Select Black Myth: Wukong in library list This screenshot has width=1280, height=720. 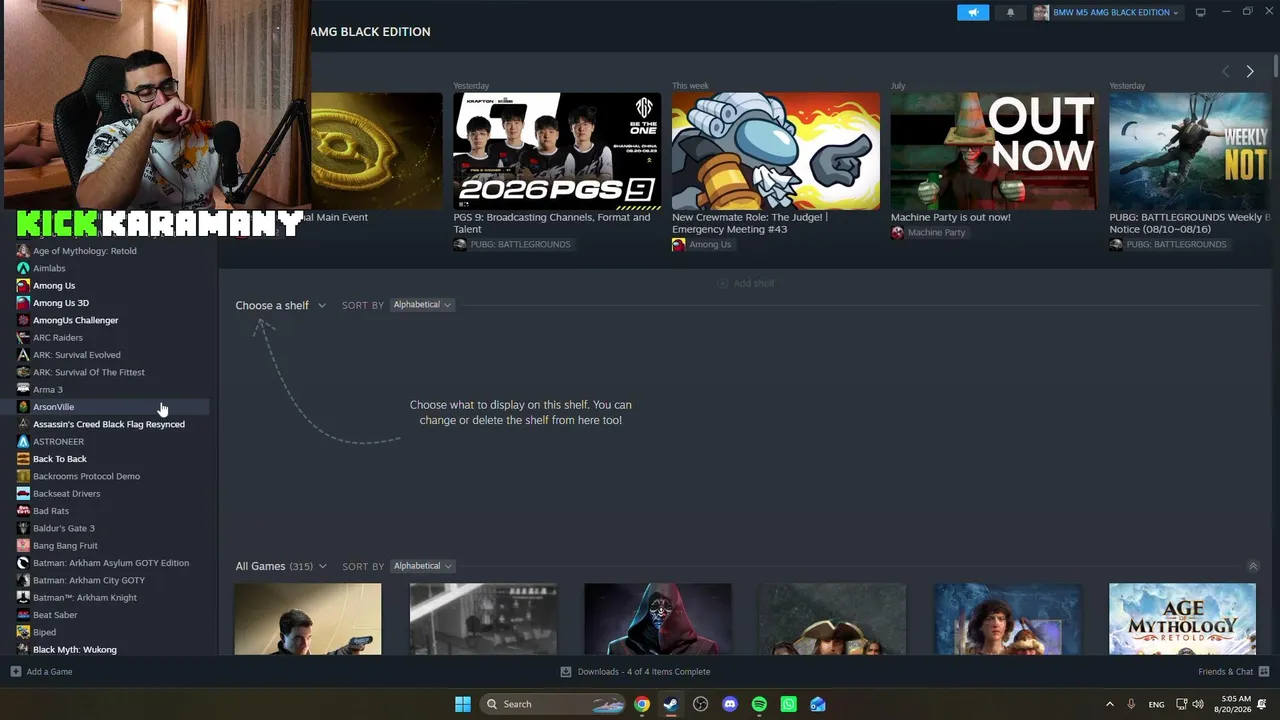point(75,650)
